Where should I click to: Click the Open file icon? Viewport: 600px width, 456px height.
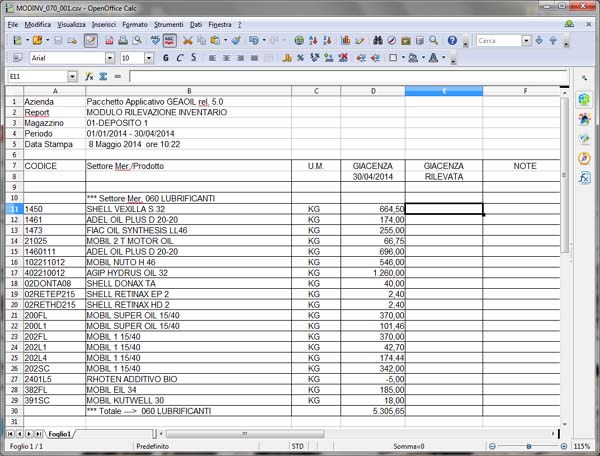(x=38, y=40)
